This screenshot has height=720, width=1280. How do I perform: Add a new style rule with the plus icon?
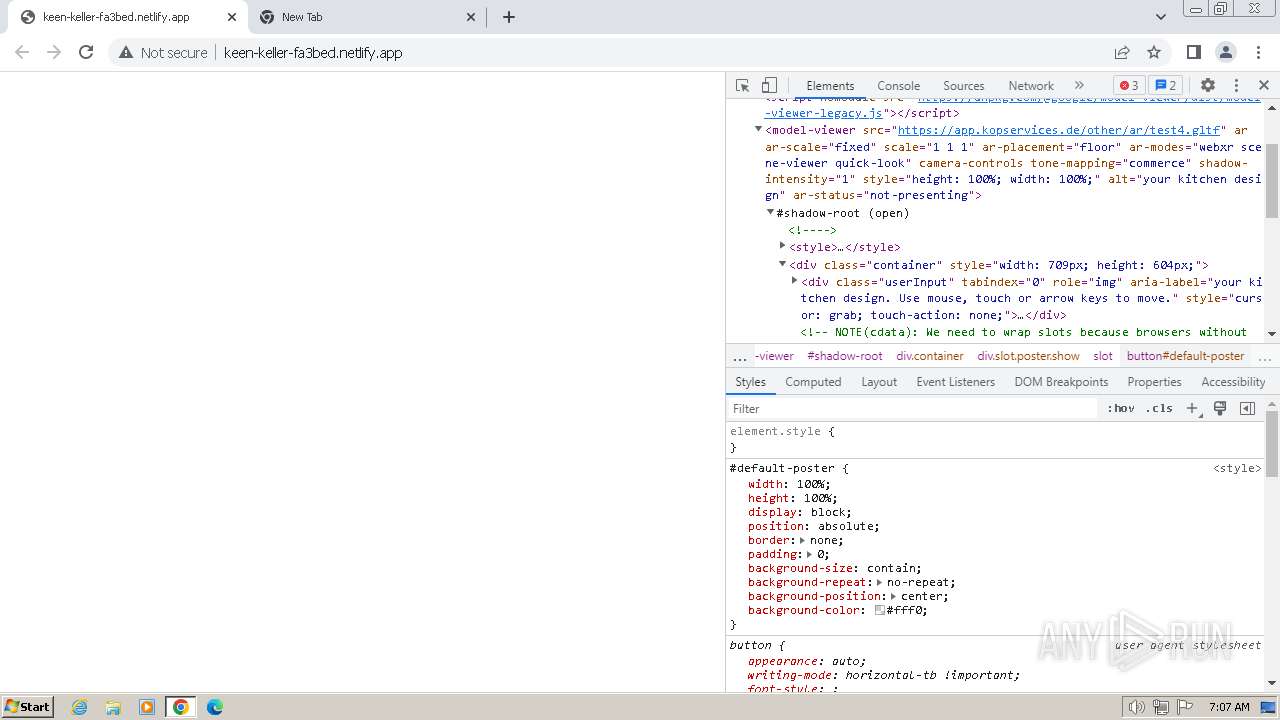tap(1192, 408)
